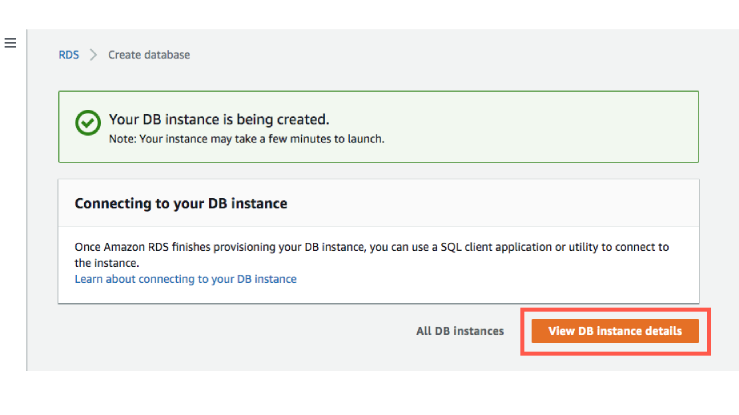Click the 'Connecting to your DB instance' heading
Screen dimensions: 739x415
pyautogui.click(x=181, y=203)
